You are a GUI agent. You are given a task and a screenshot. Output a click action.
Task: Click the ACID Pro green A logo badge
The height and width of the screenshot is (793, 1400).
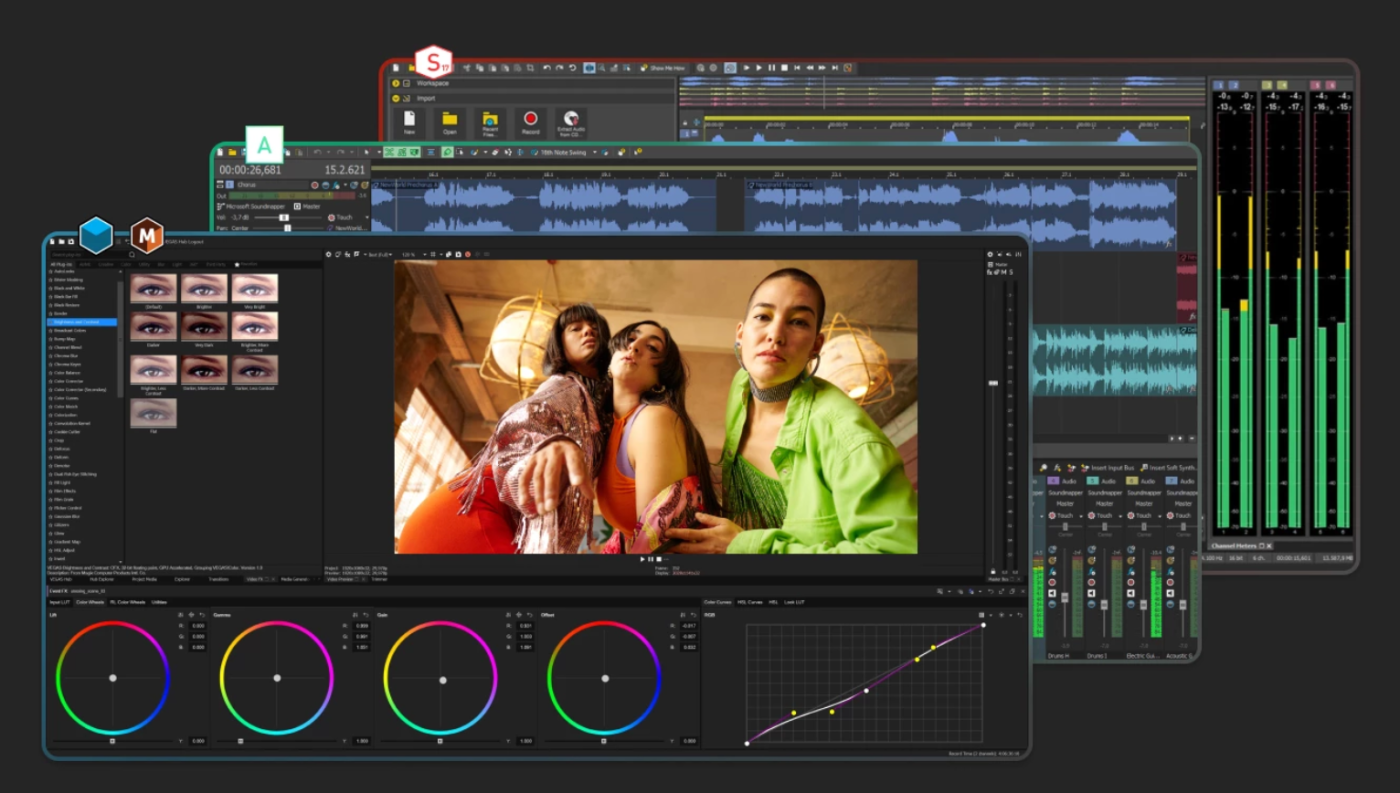(264, 145)
